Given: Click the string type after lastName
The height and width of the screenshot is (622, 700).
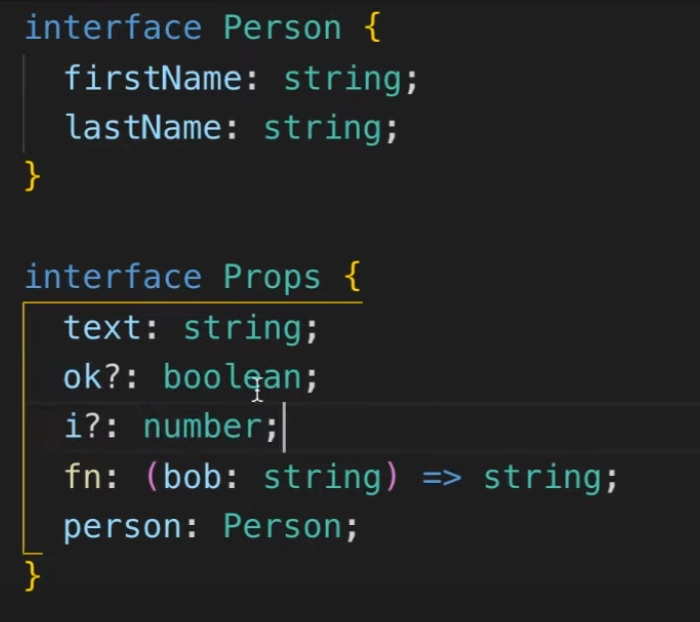Looking at the screenshot, I should pyautogui.click(x=322, y=129).
